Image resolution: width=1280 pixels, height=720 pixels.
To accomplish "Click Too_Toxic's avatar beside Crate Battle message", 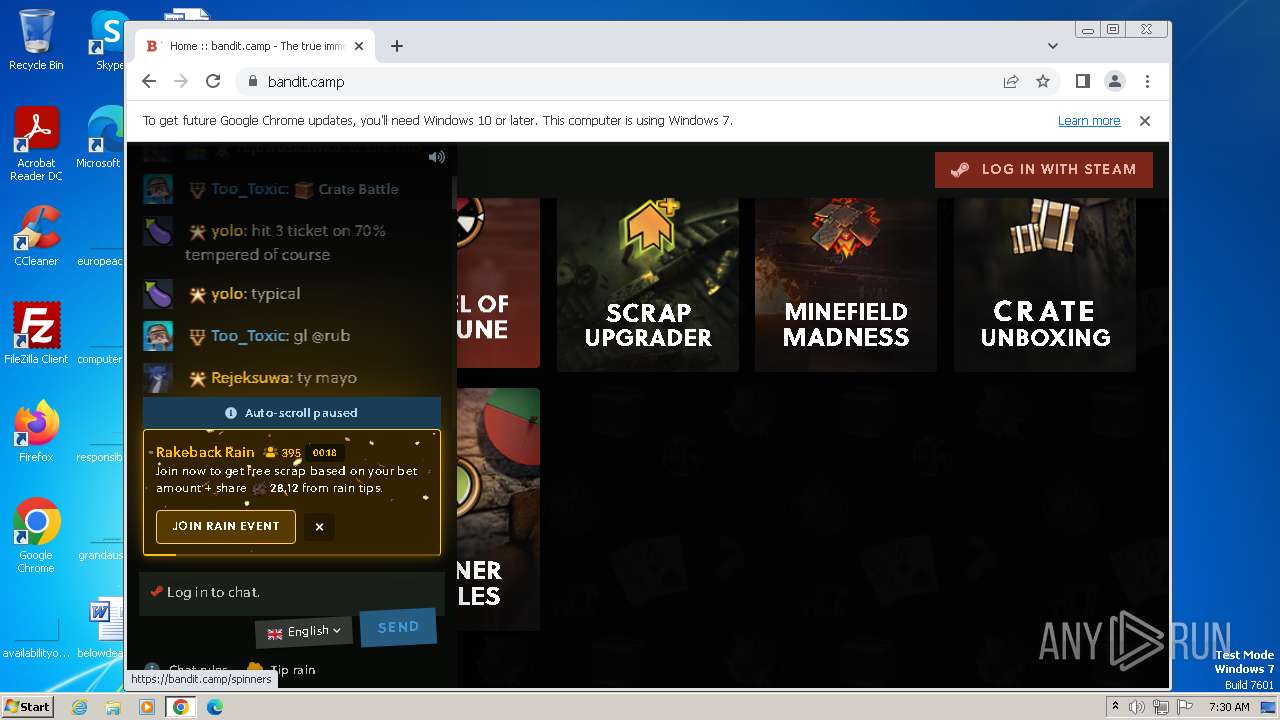I will (x=158, y=189).
